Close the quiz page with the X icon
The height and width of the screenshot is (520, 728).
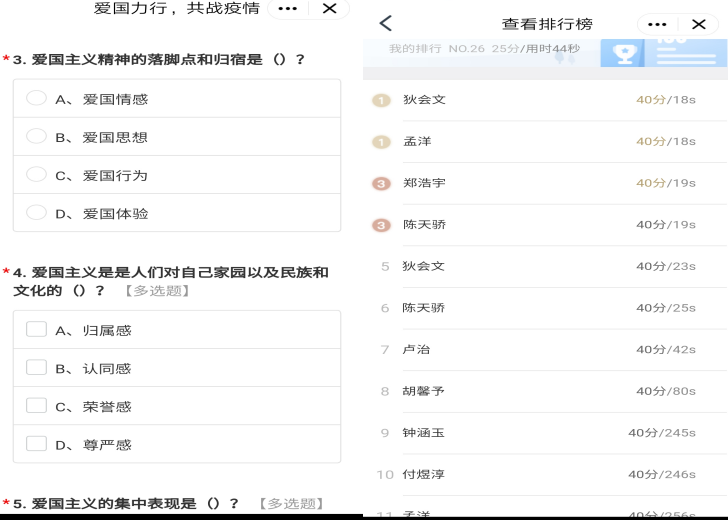328,8
